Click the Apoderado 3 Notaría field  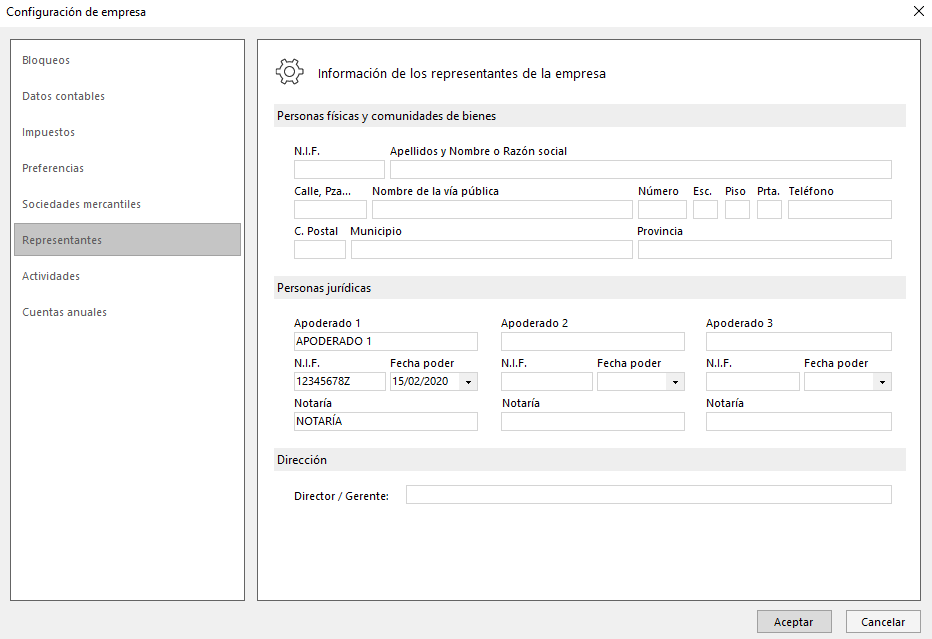(x=799, y=421)
